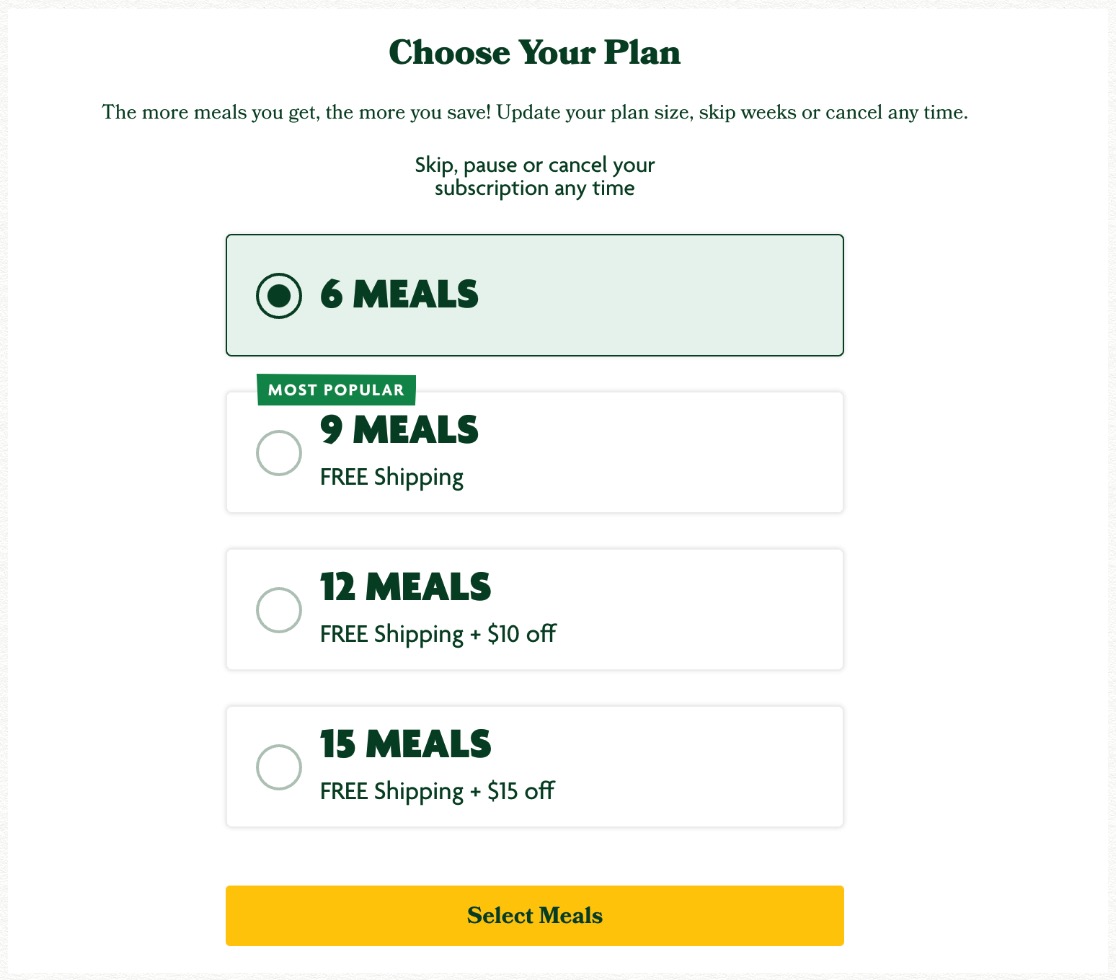Click "Skip, pause or cancel your subscription" note
The width and height of the screenshot is (1116, 980).
[535, 176]
